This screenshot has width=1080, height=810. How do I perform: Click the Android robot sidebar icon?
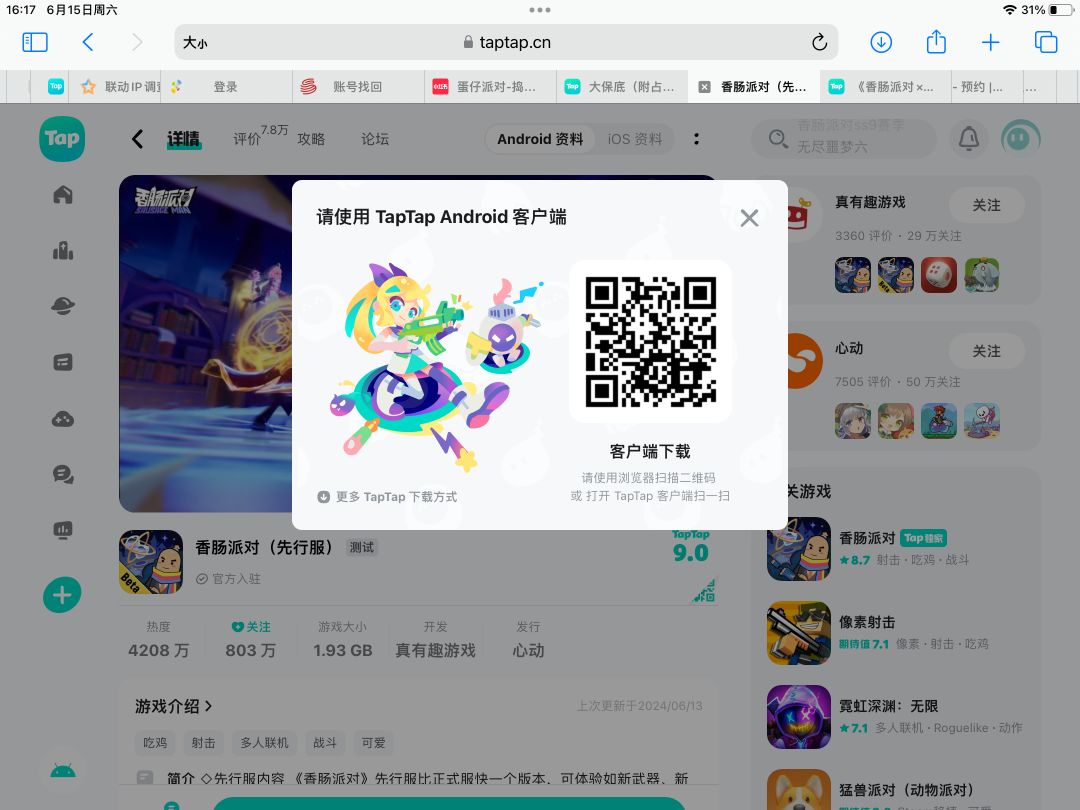point(63,771)
